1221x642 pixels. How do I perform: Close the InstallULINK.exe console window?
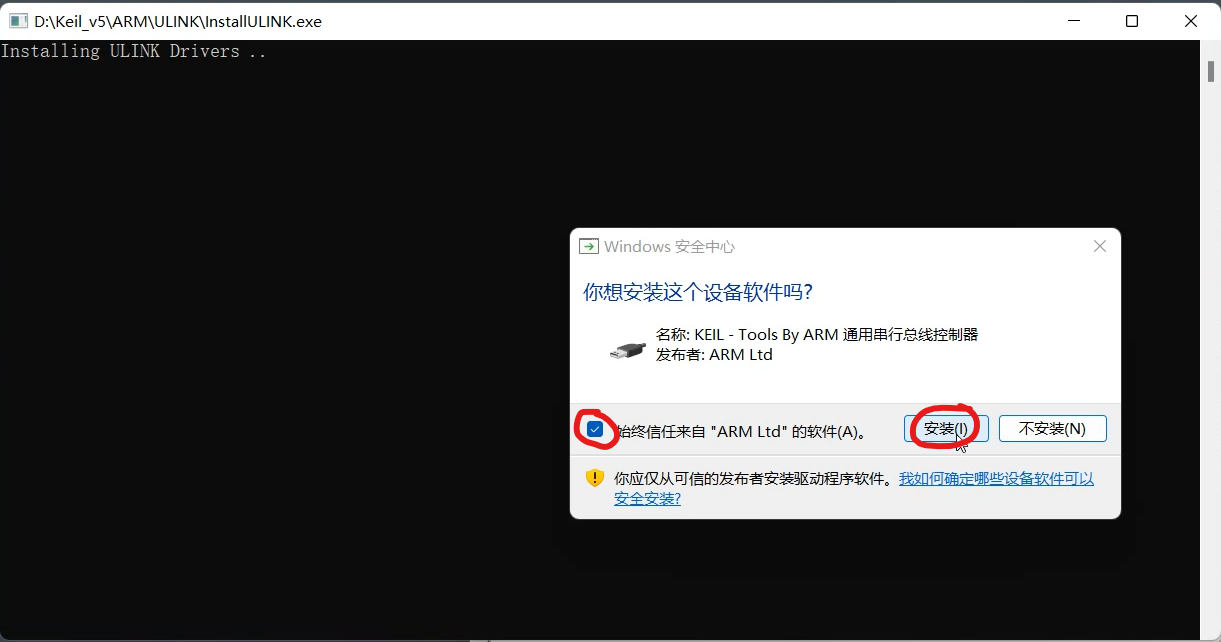pos(1190,21)
